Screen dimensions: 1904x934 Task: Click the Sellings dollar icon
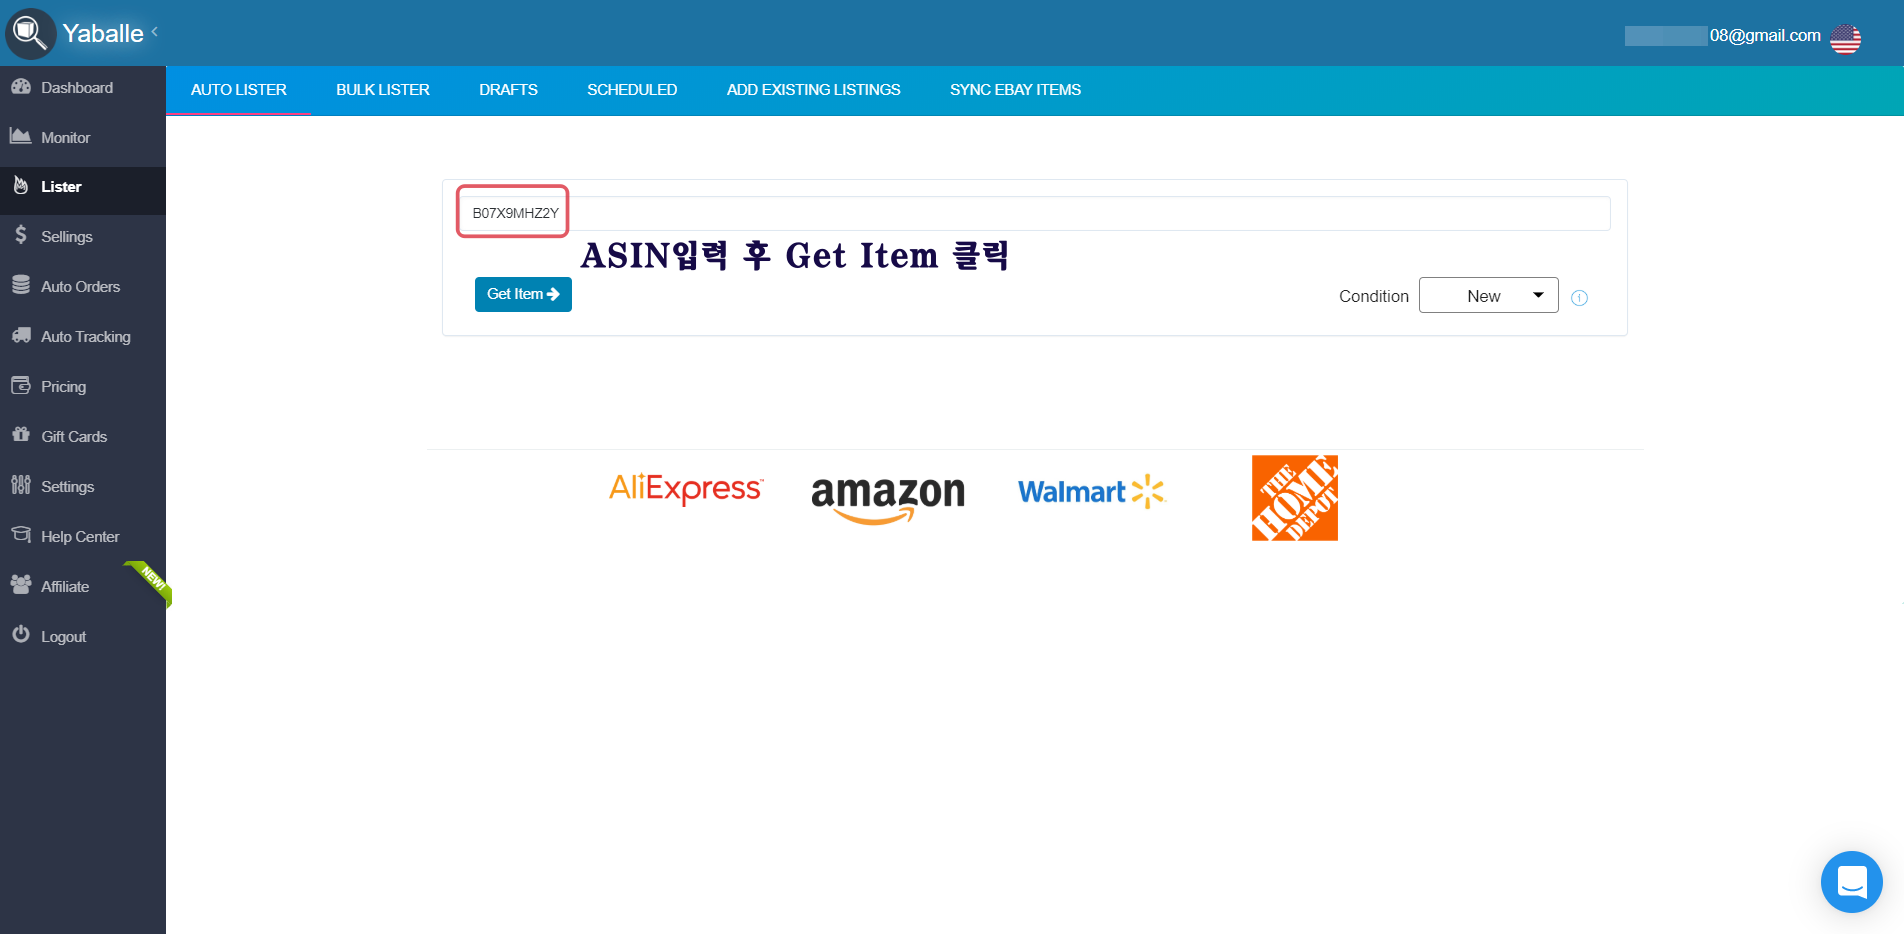pos(21,235)
